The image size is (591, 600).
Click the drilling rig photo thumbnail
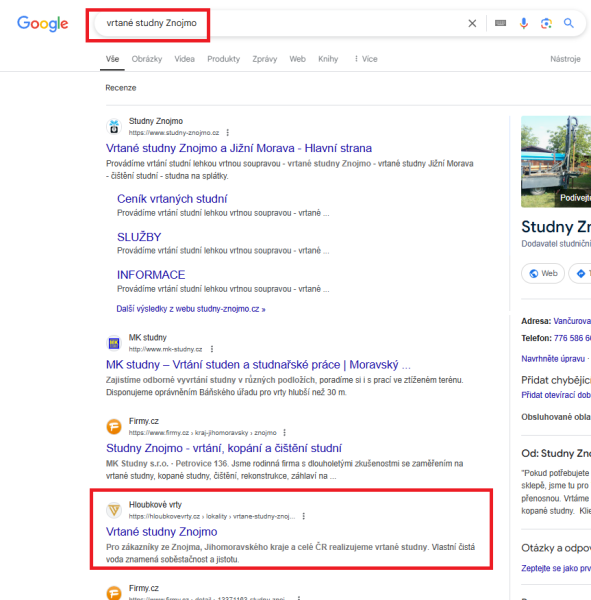click(556, 161)
